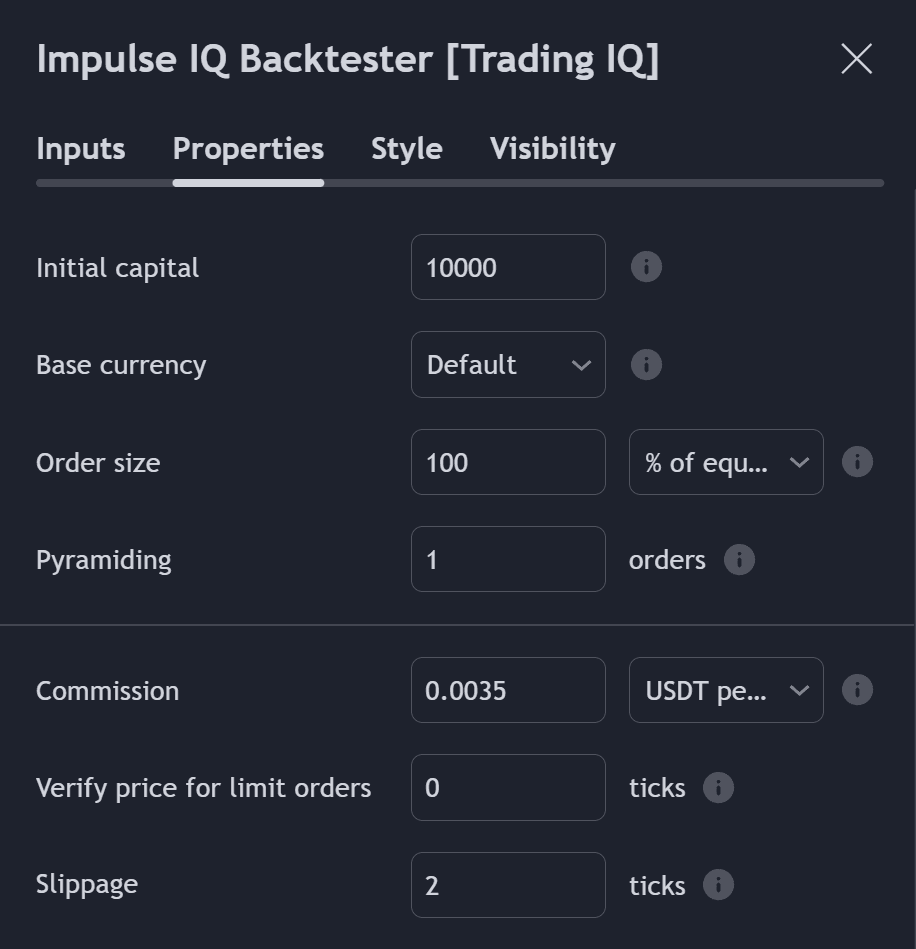
Task: Click info icon for Verify price for limit orders
Action: click(718, 787)
